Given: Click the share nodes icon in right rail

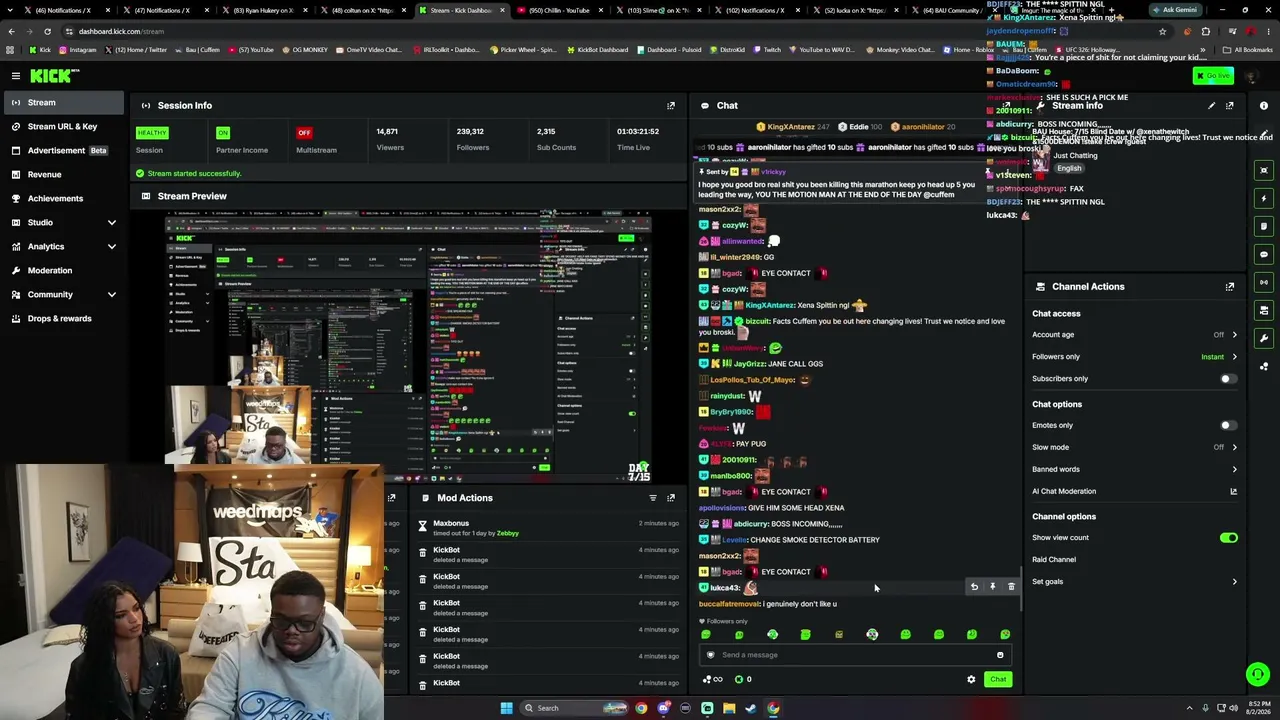Looking at the screenshot, I should (x=1264, y=366).
